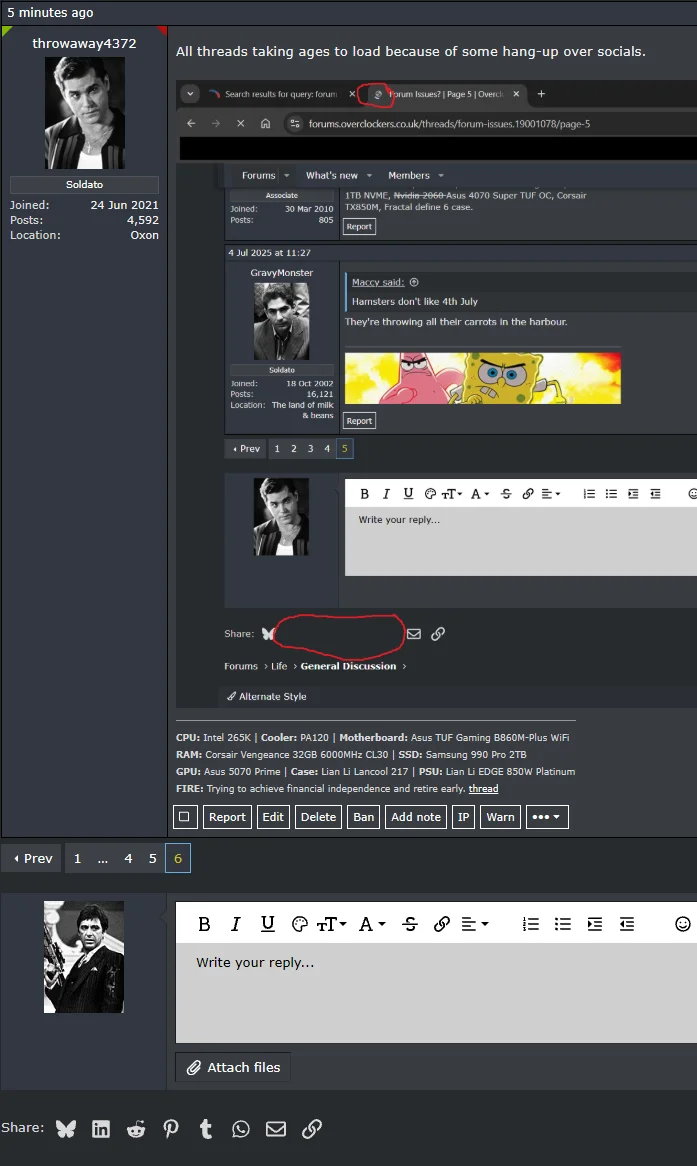Indent text in bottom reply editor
697x1166 pixels.
595,924
